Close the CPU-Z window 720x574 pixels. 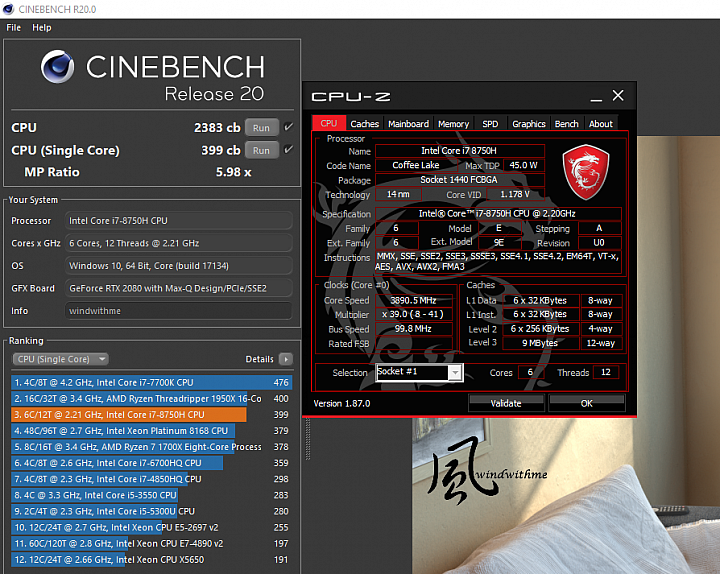618,96
